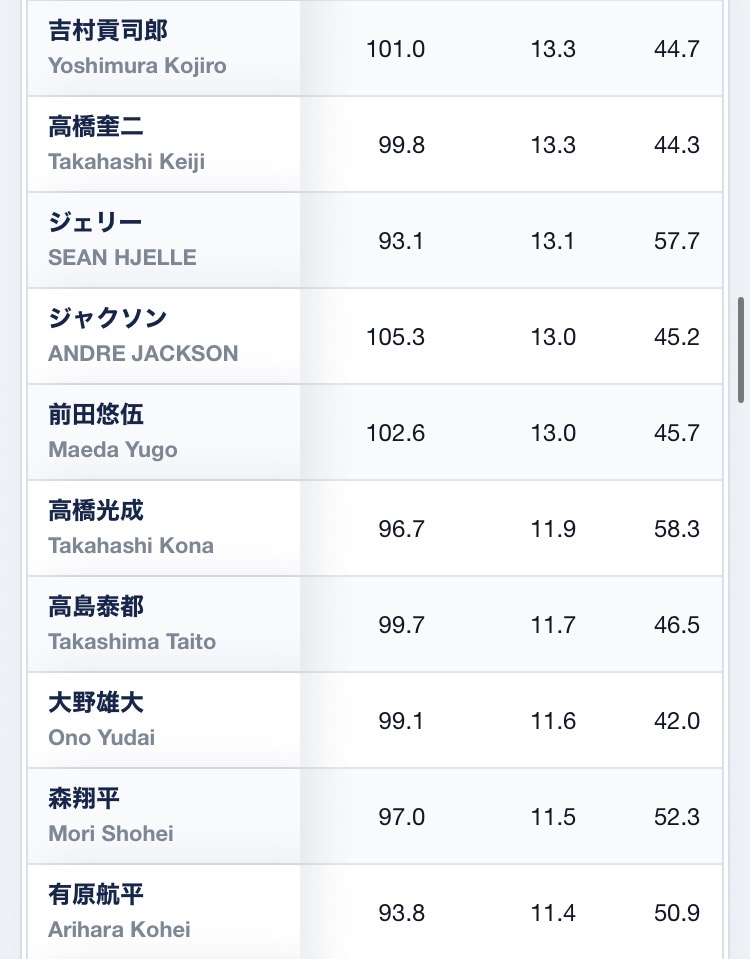Click the 11.4 value for Arihara Kohei

553,913
